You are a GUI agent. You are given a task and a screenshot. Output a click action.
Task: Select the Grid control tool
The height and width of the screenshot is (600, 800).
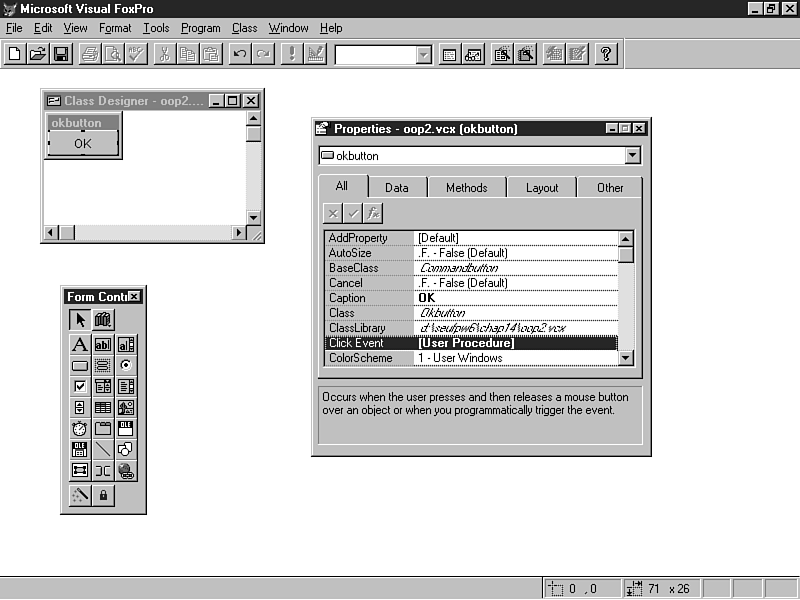click(103, 408)
